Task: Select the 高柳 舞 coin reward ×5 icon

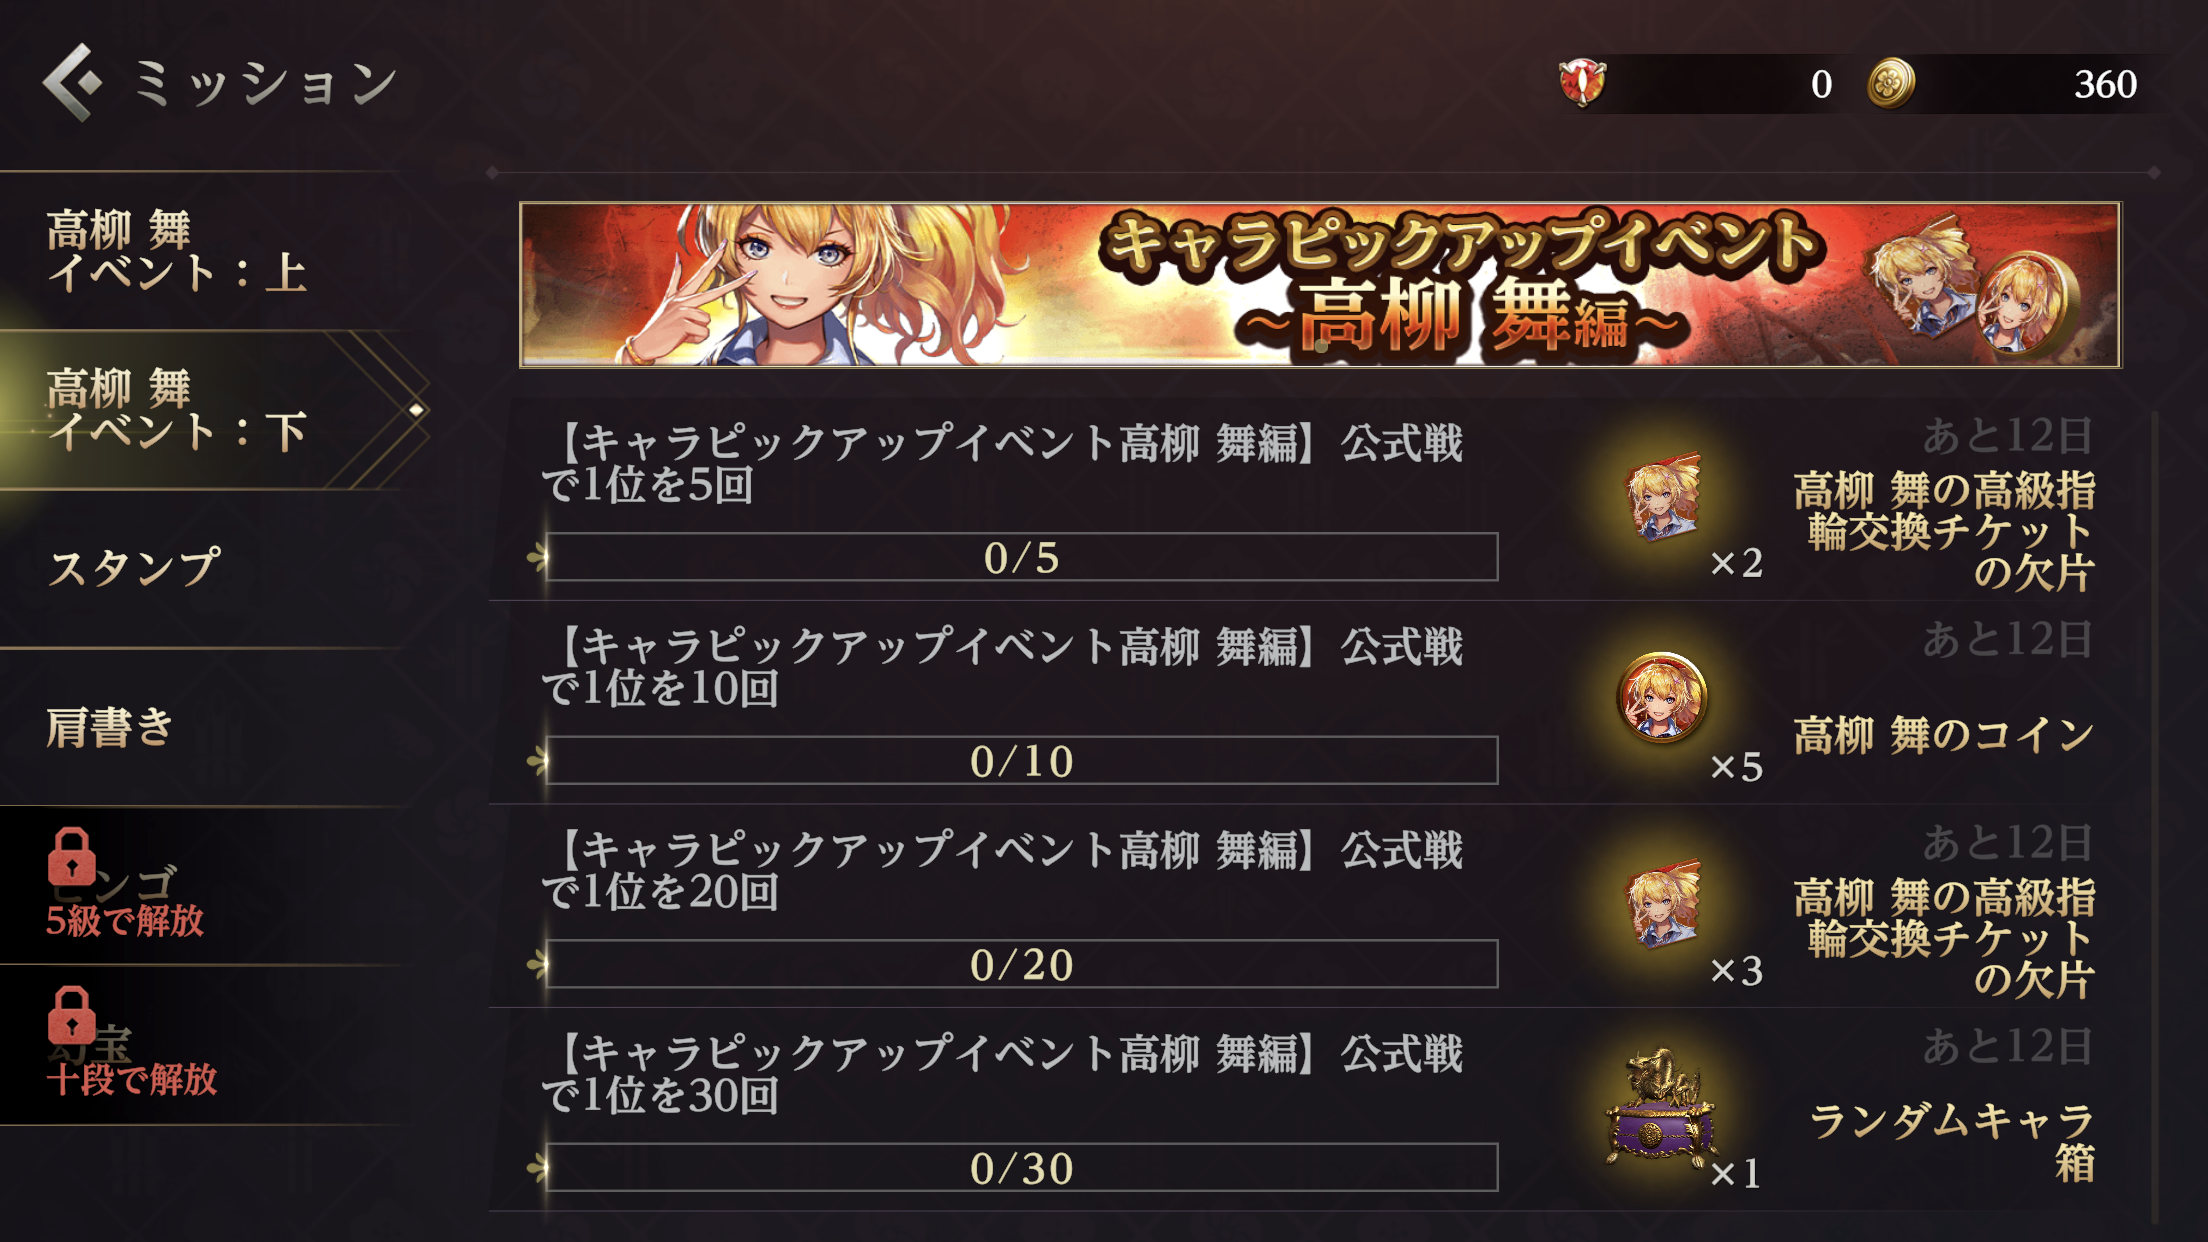Action: tap(1662, 698)
